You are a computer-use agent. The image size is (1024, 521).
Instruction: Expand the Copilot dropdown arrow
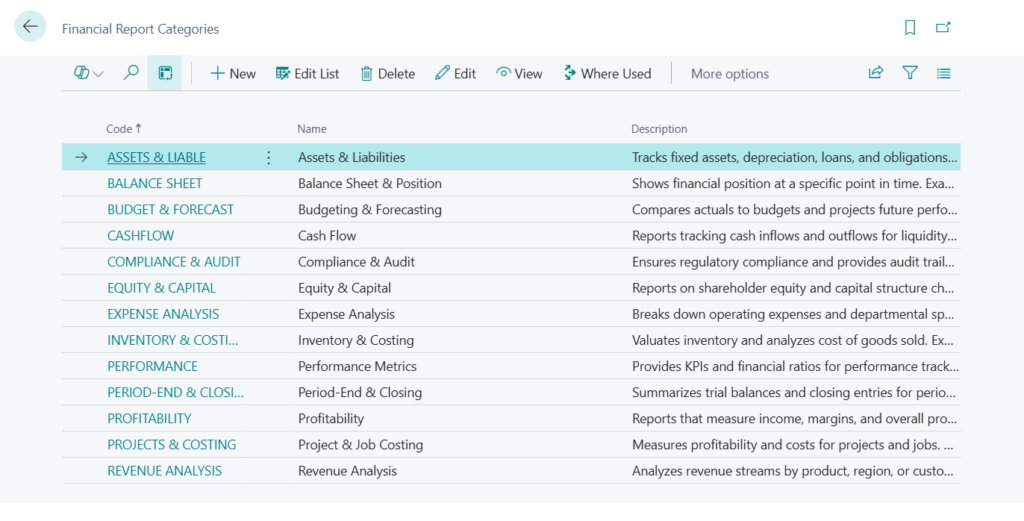98,74
